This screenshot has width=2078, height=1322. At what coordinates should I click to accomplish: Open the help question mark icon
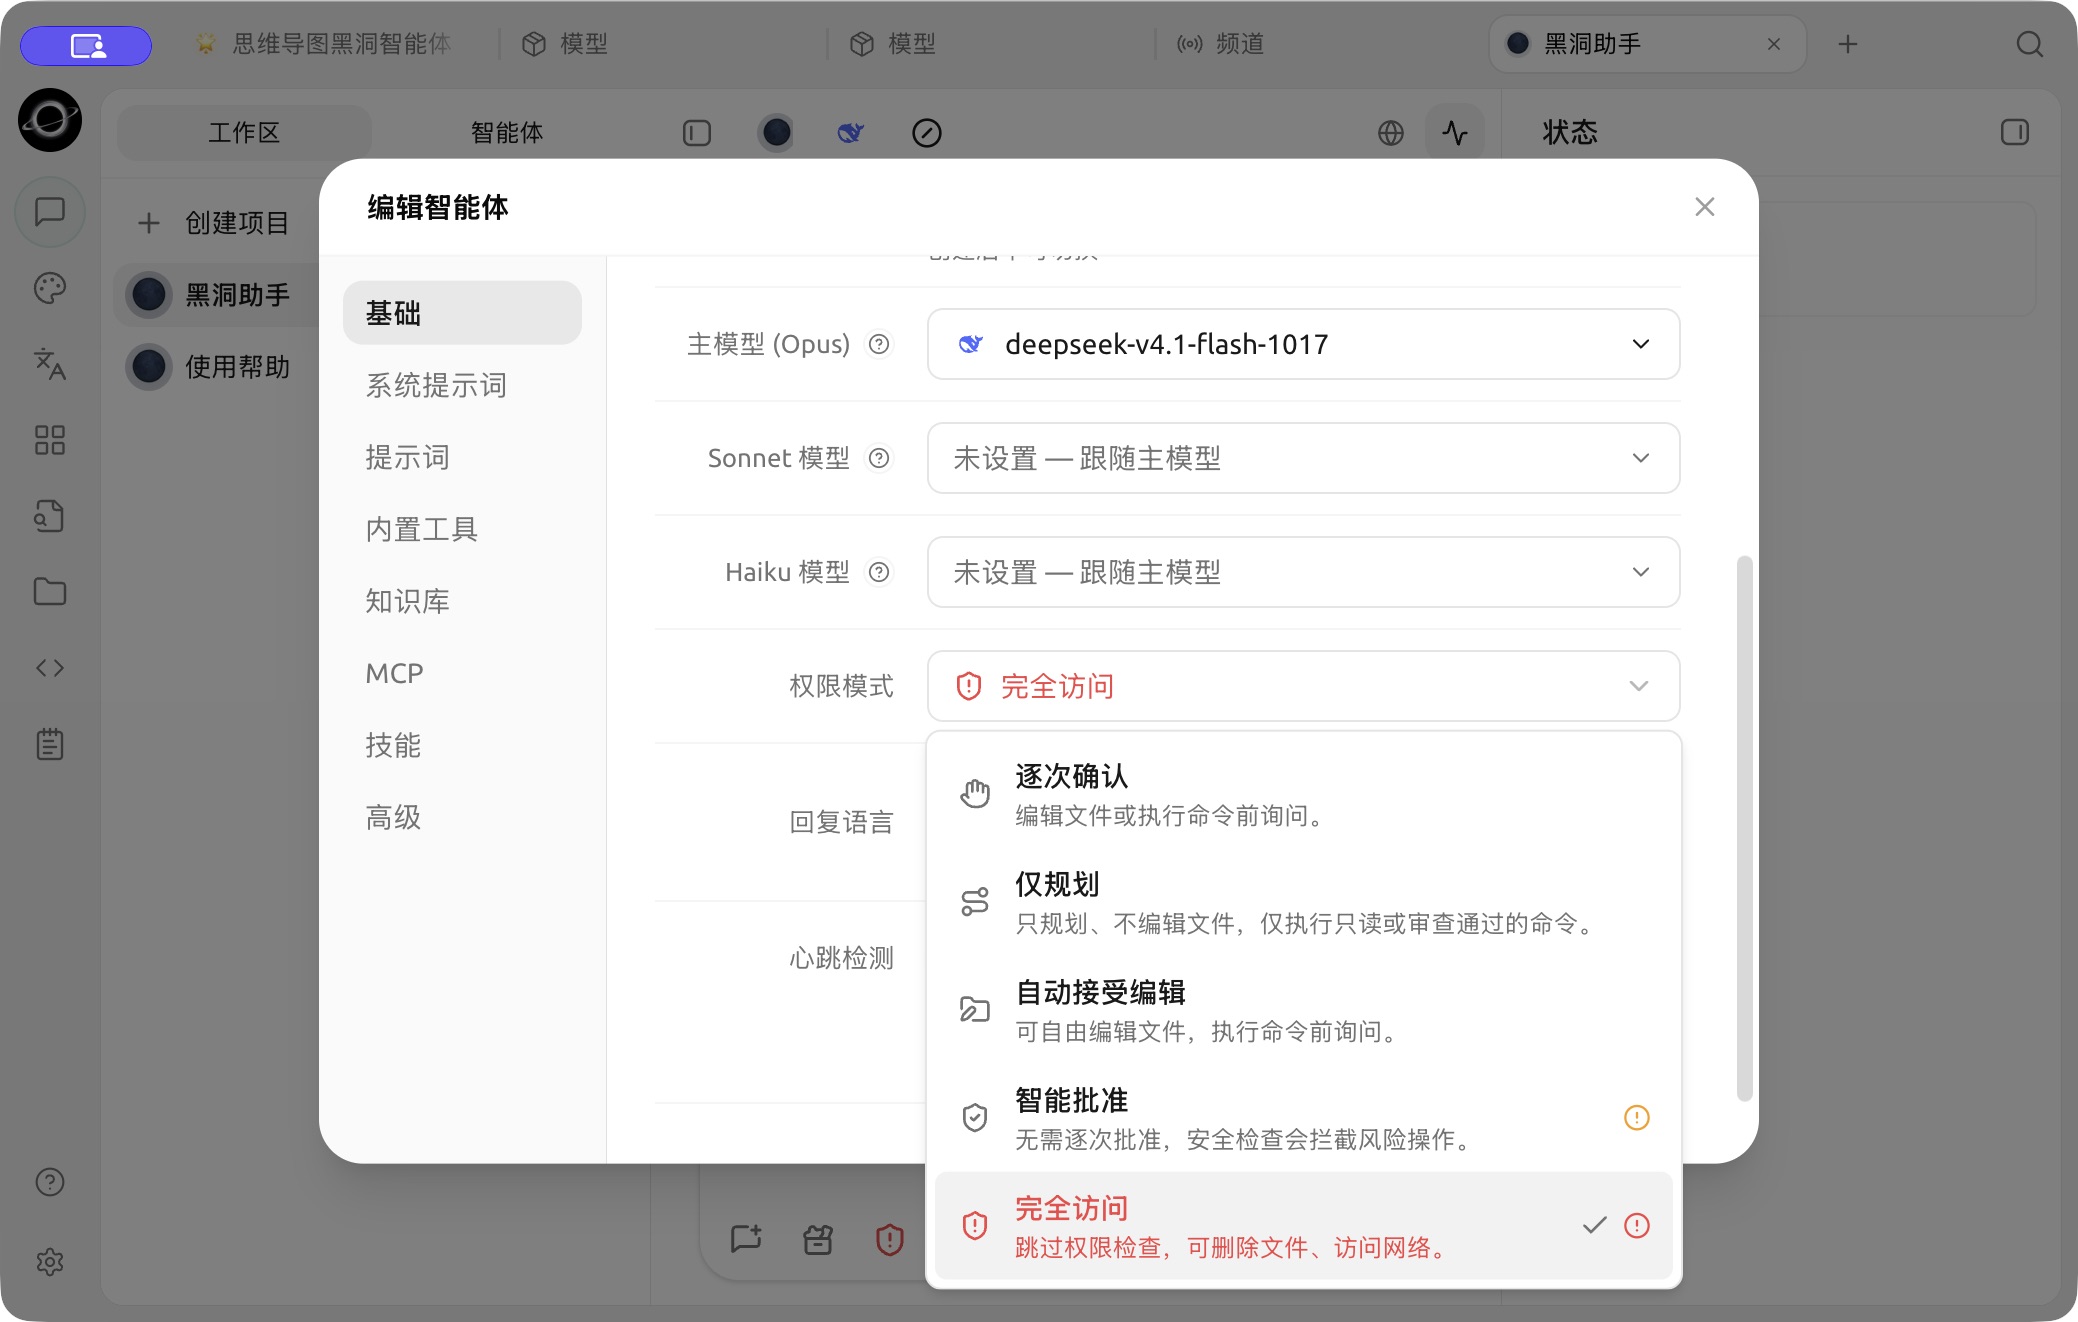point(50,1182)
